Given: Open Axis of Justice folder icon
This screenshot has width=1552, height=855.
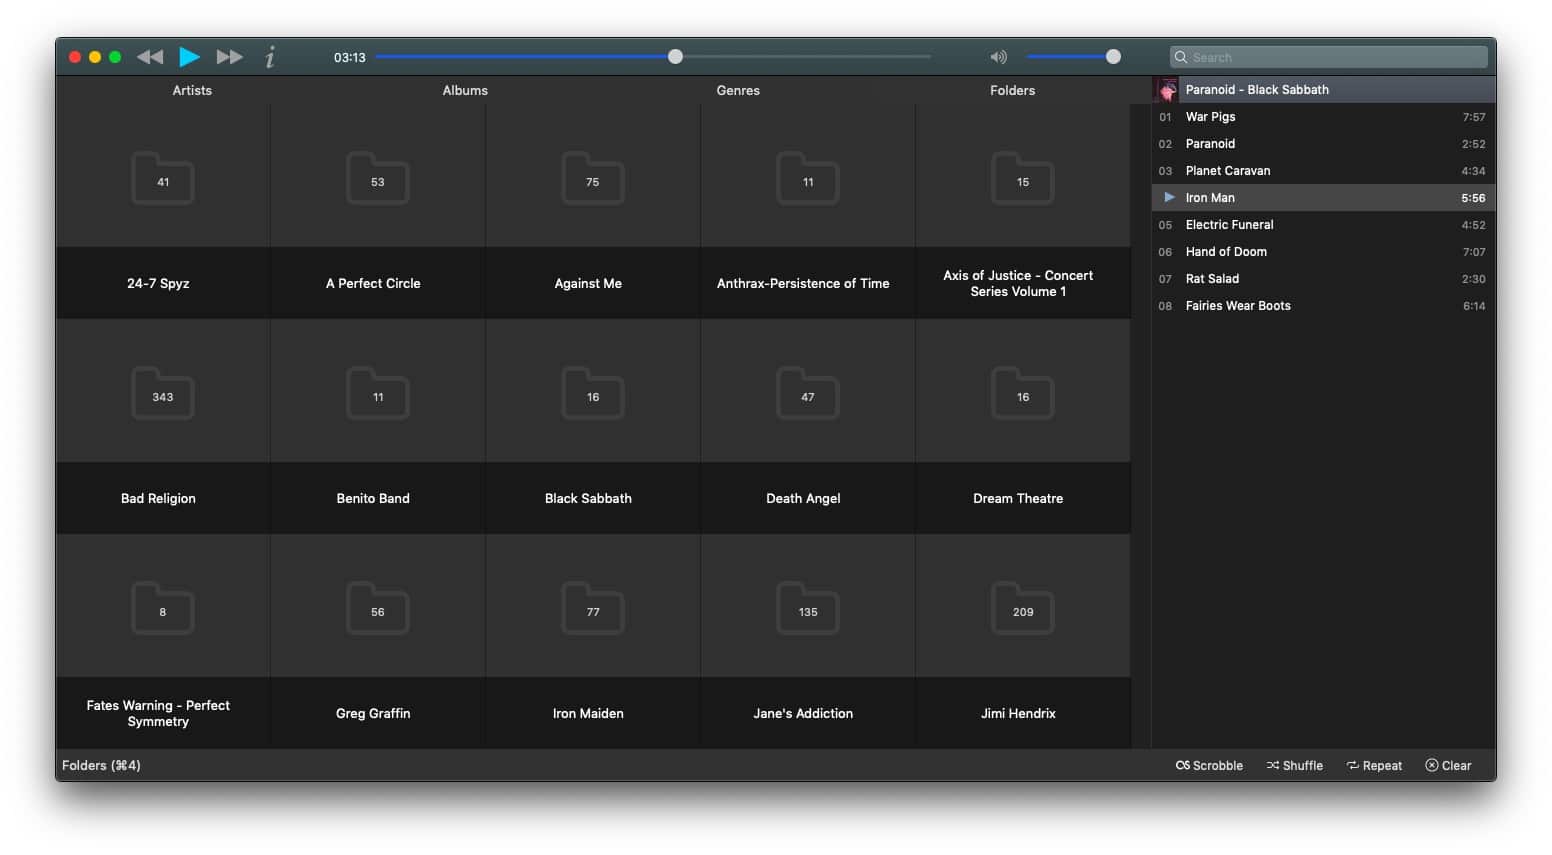Looking at the screenshot, I should [1023, 179].
